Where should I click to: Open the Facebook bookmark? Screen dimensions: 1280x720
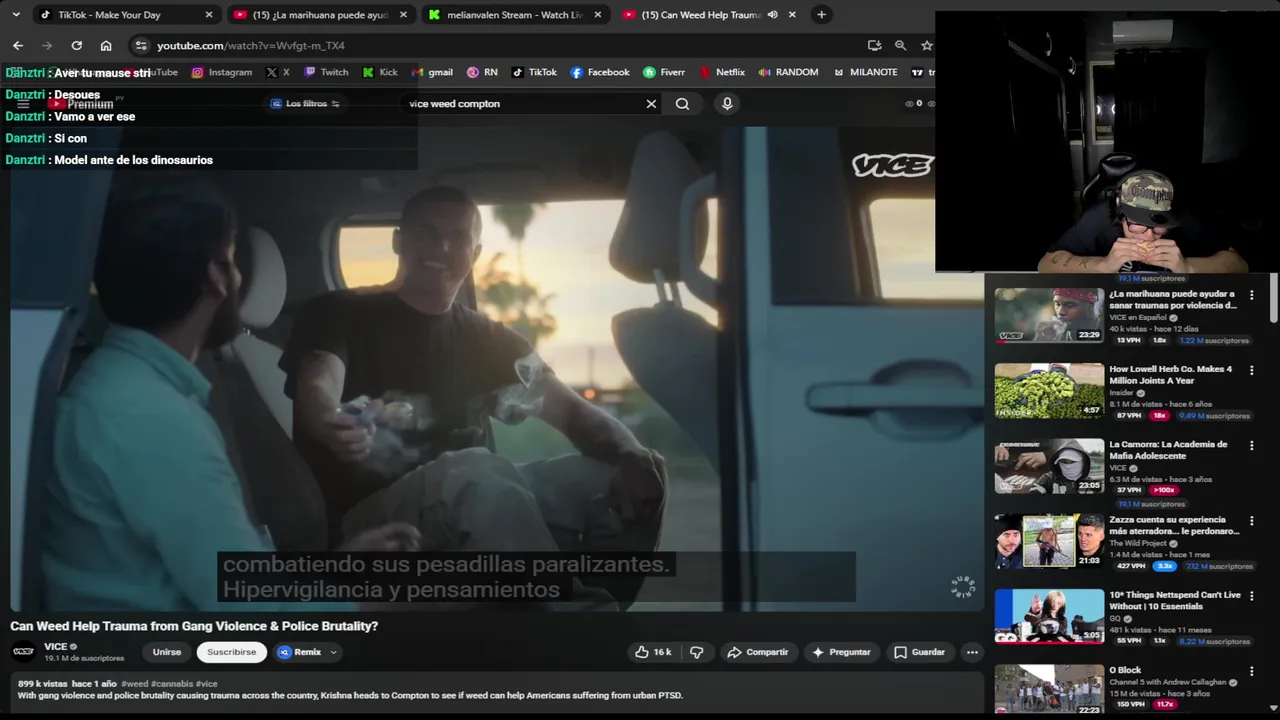[x=600, y=72]
